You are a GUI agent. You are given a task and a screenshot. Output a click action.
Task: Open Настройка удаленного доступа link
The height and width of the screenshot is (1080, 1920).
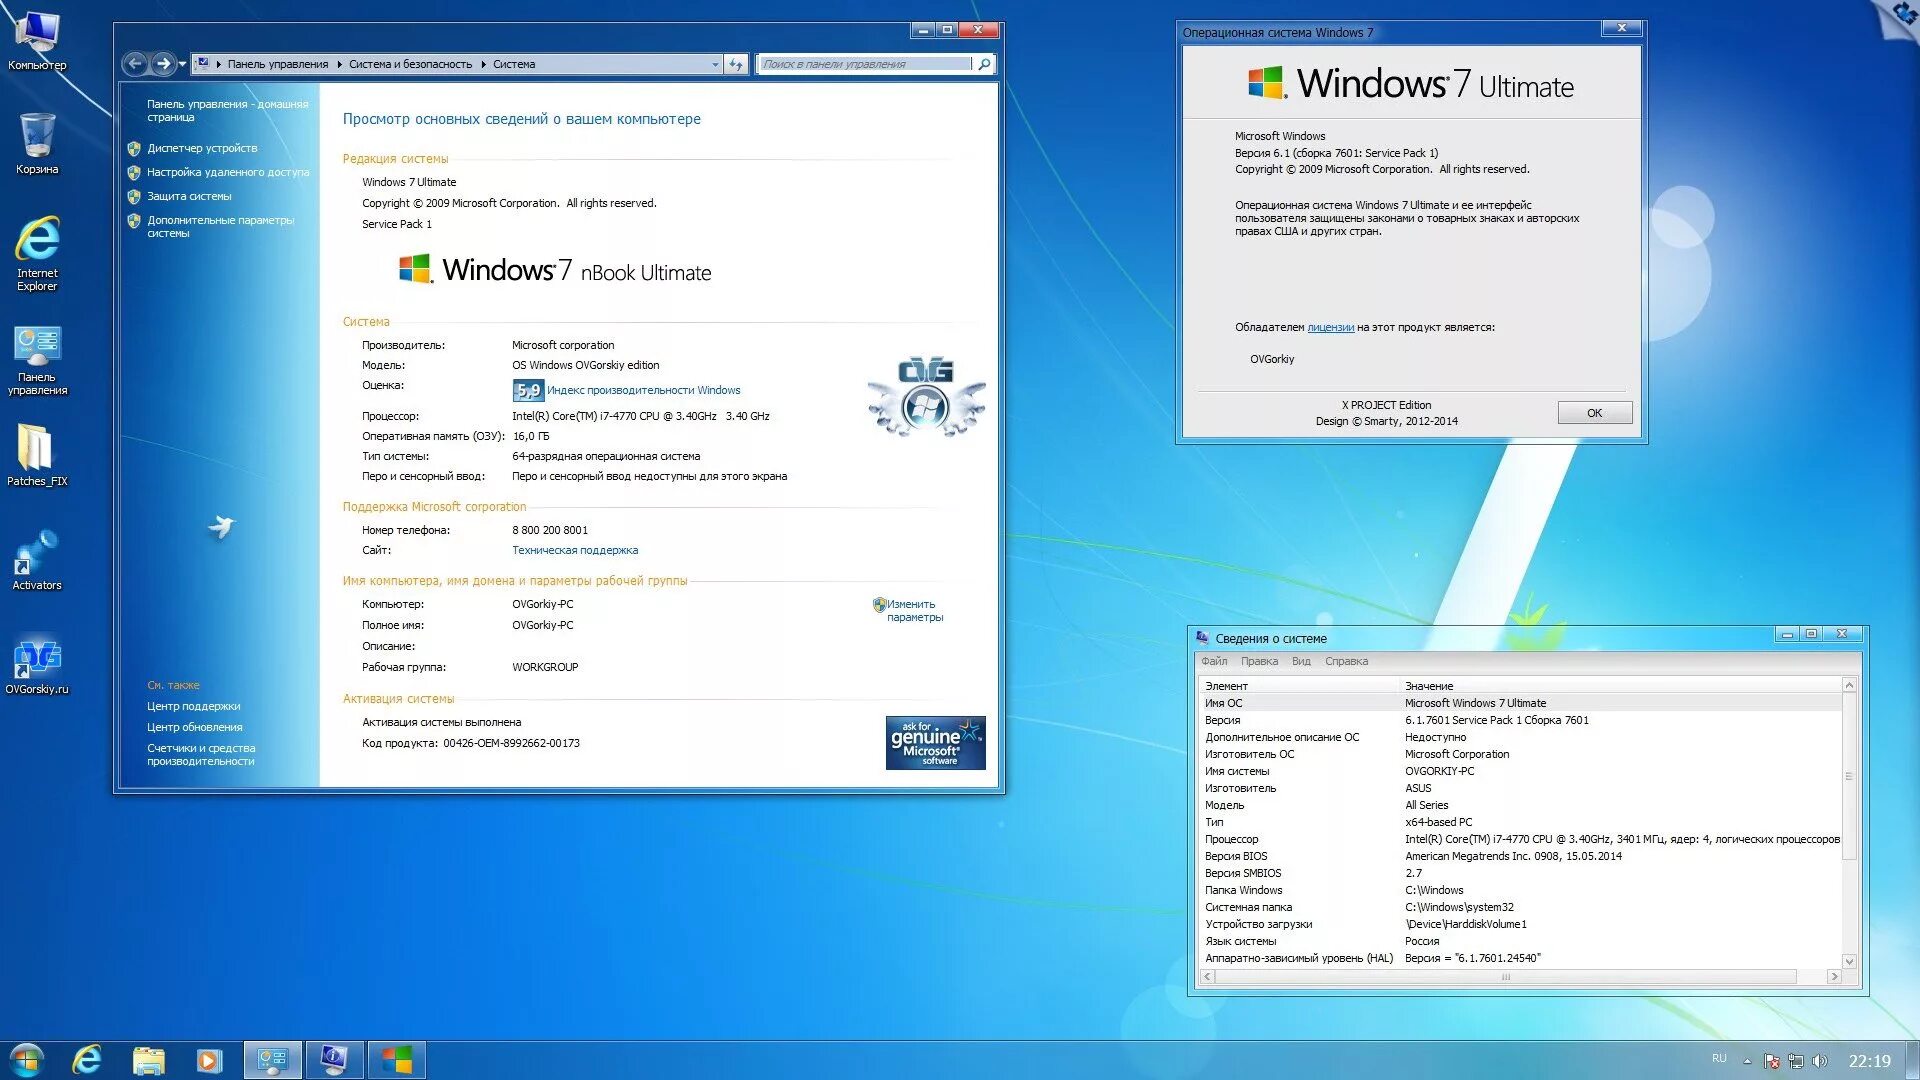click(x=228, y=172)
